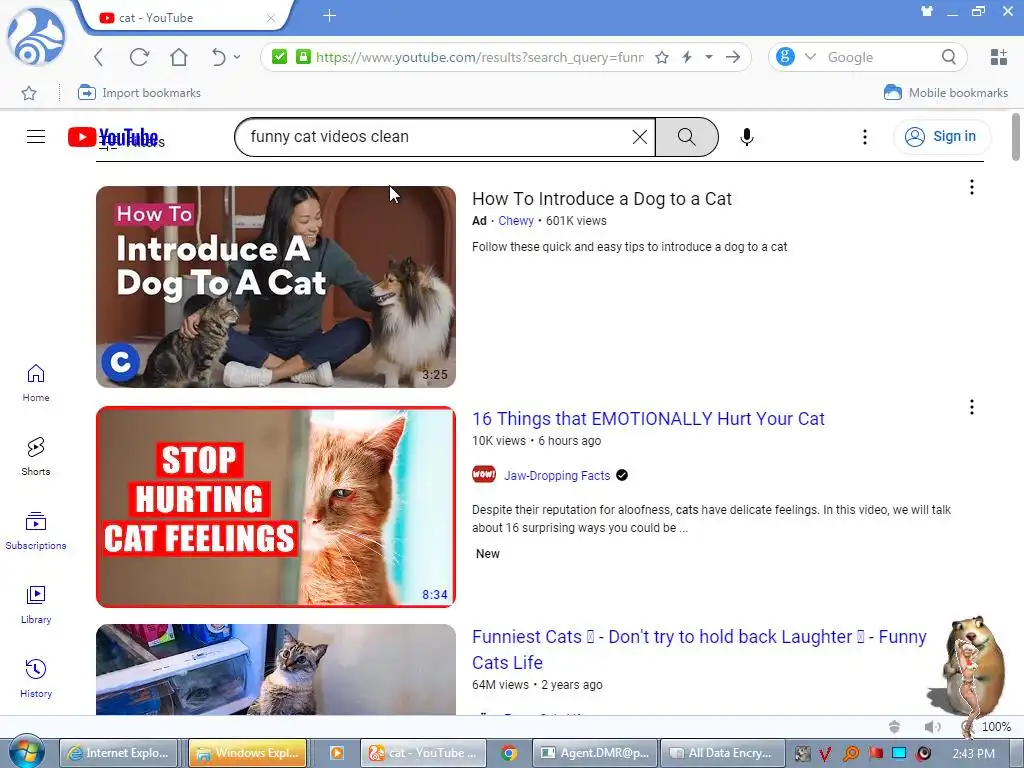1024x768 pixels.
Task: Click the YouTube search magnifier button
Action: click(x=686, y=136)
